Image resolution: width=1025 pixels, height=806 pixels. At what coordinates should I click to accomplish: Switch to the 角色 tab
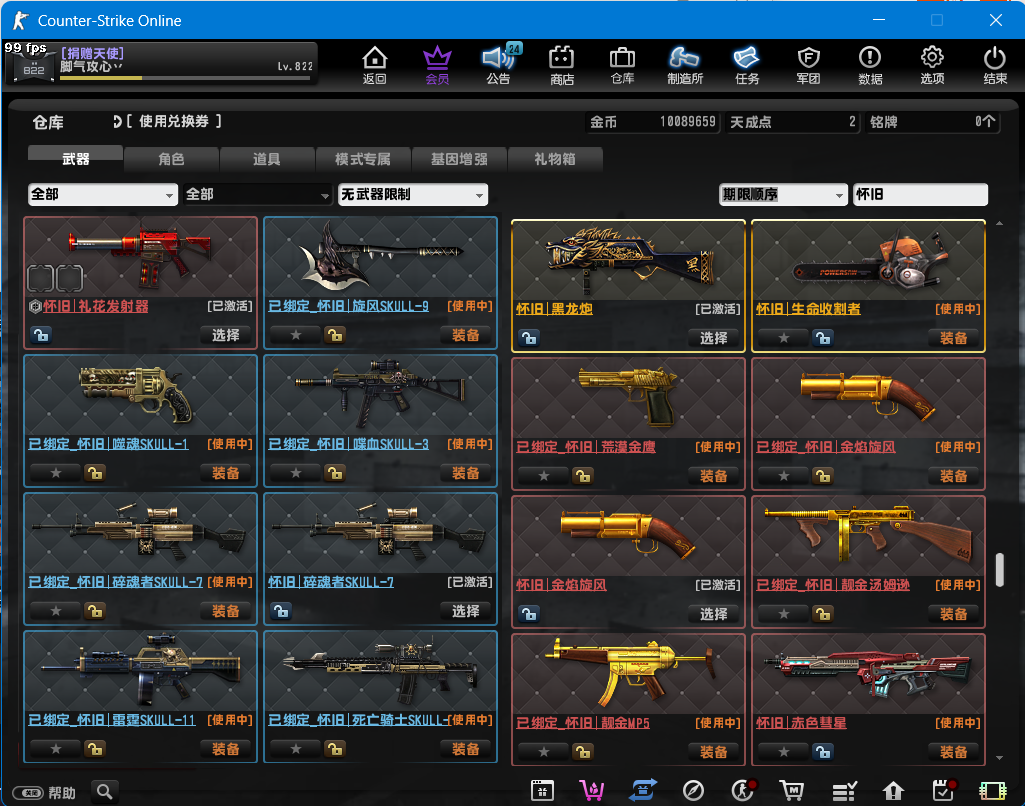171,159
